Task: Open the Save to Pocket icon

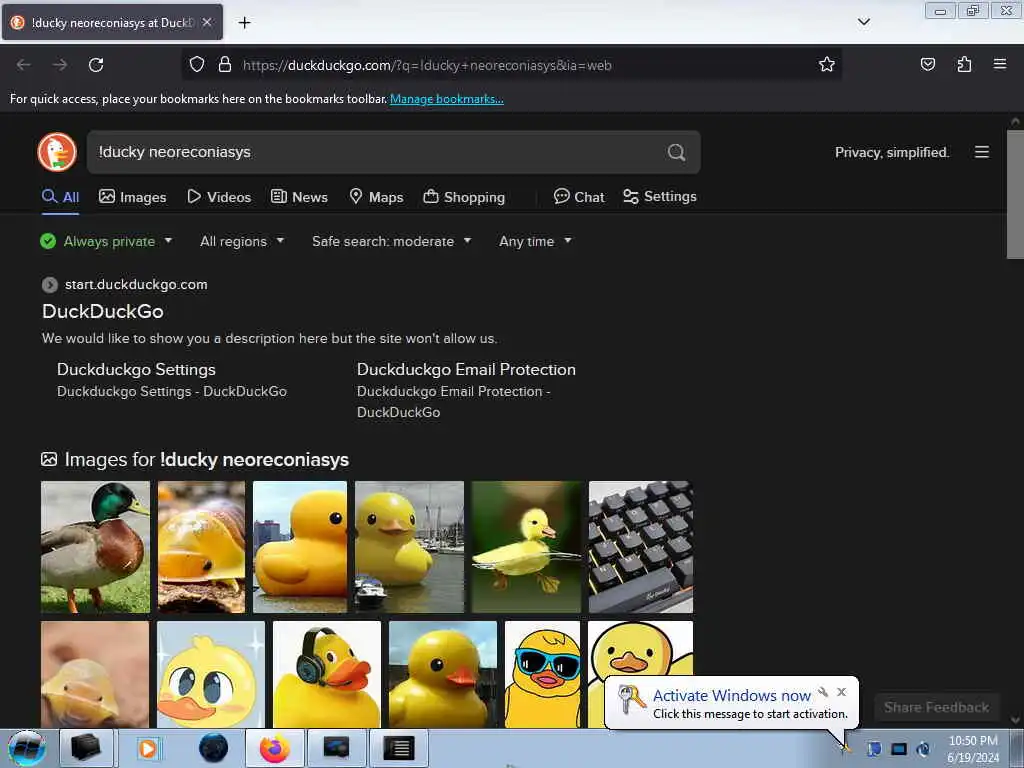Action: [927, 64]
